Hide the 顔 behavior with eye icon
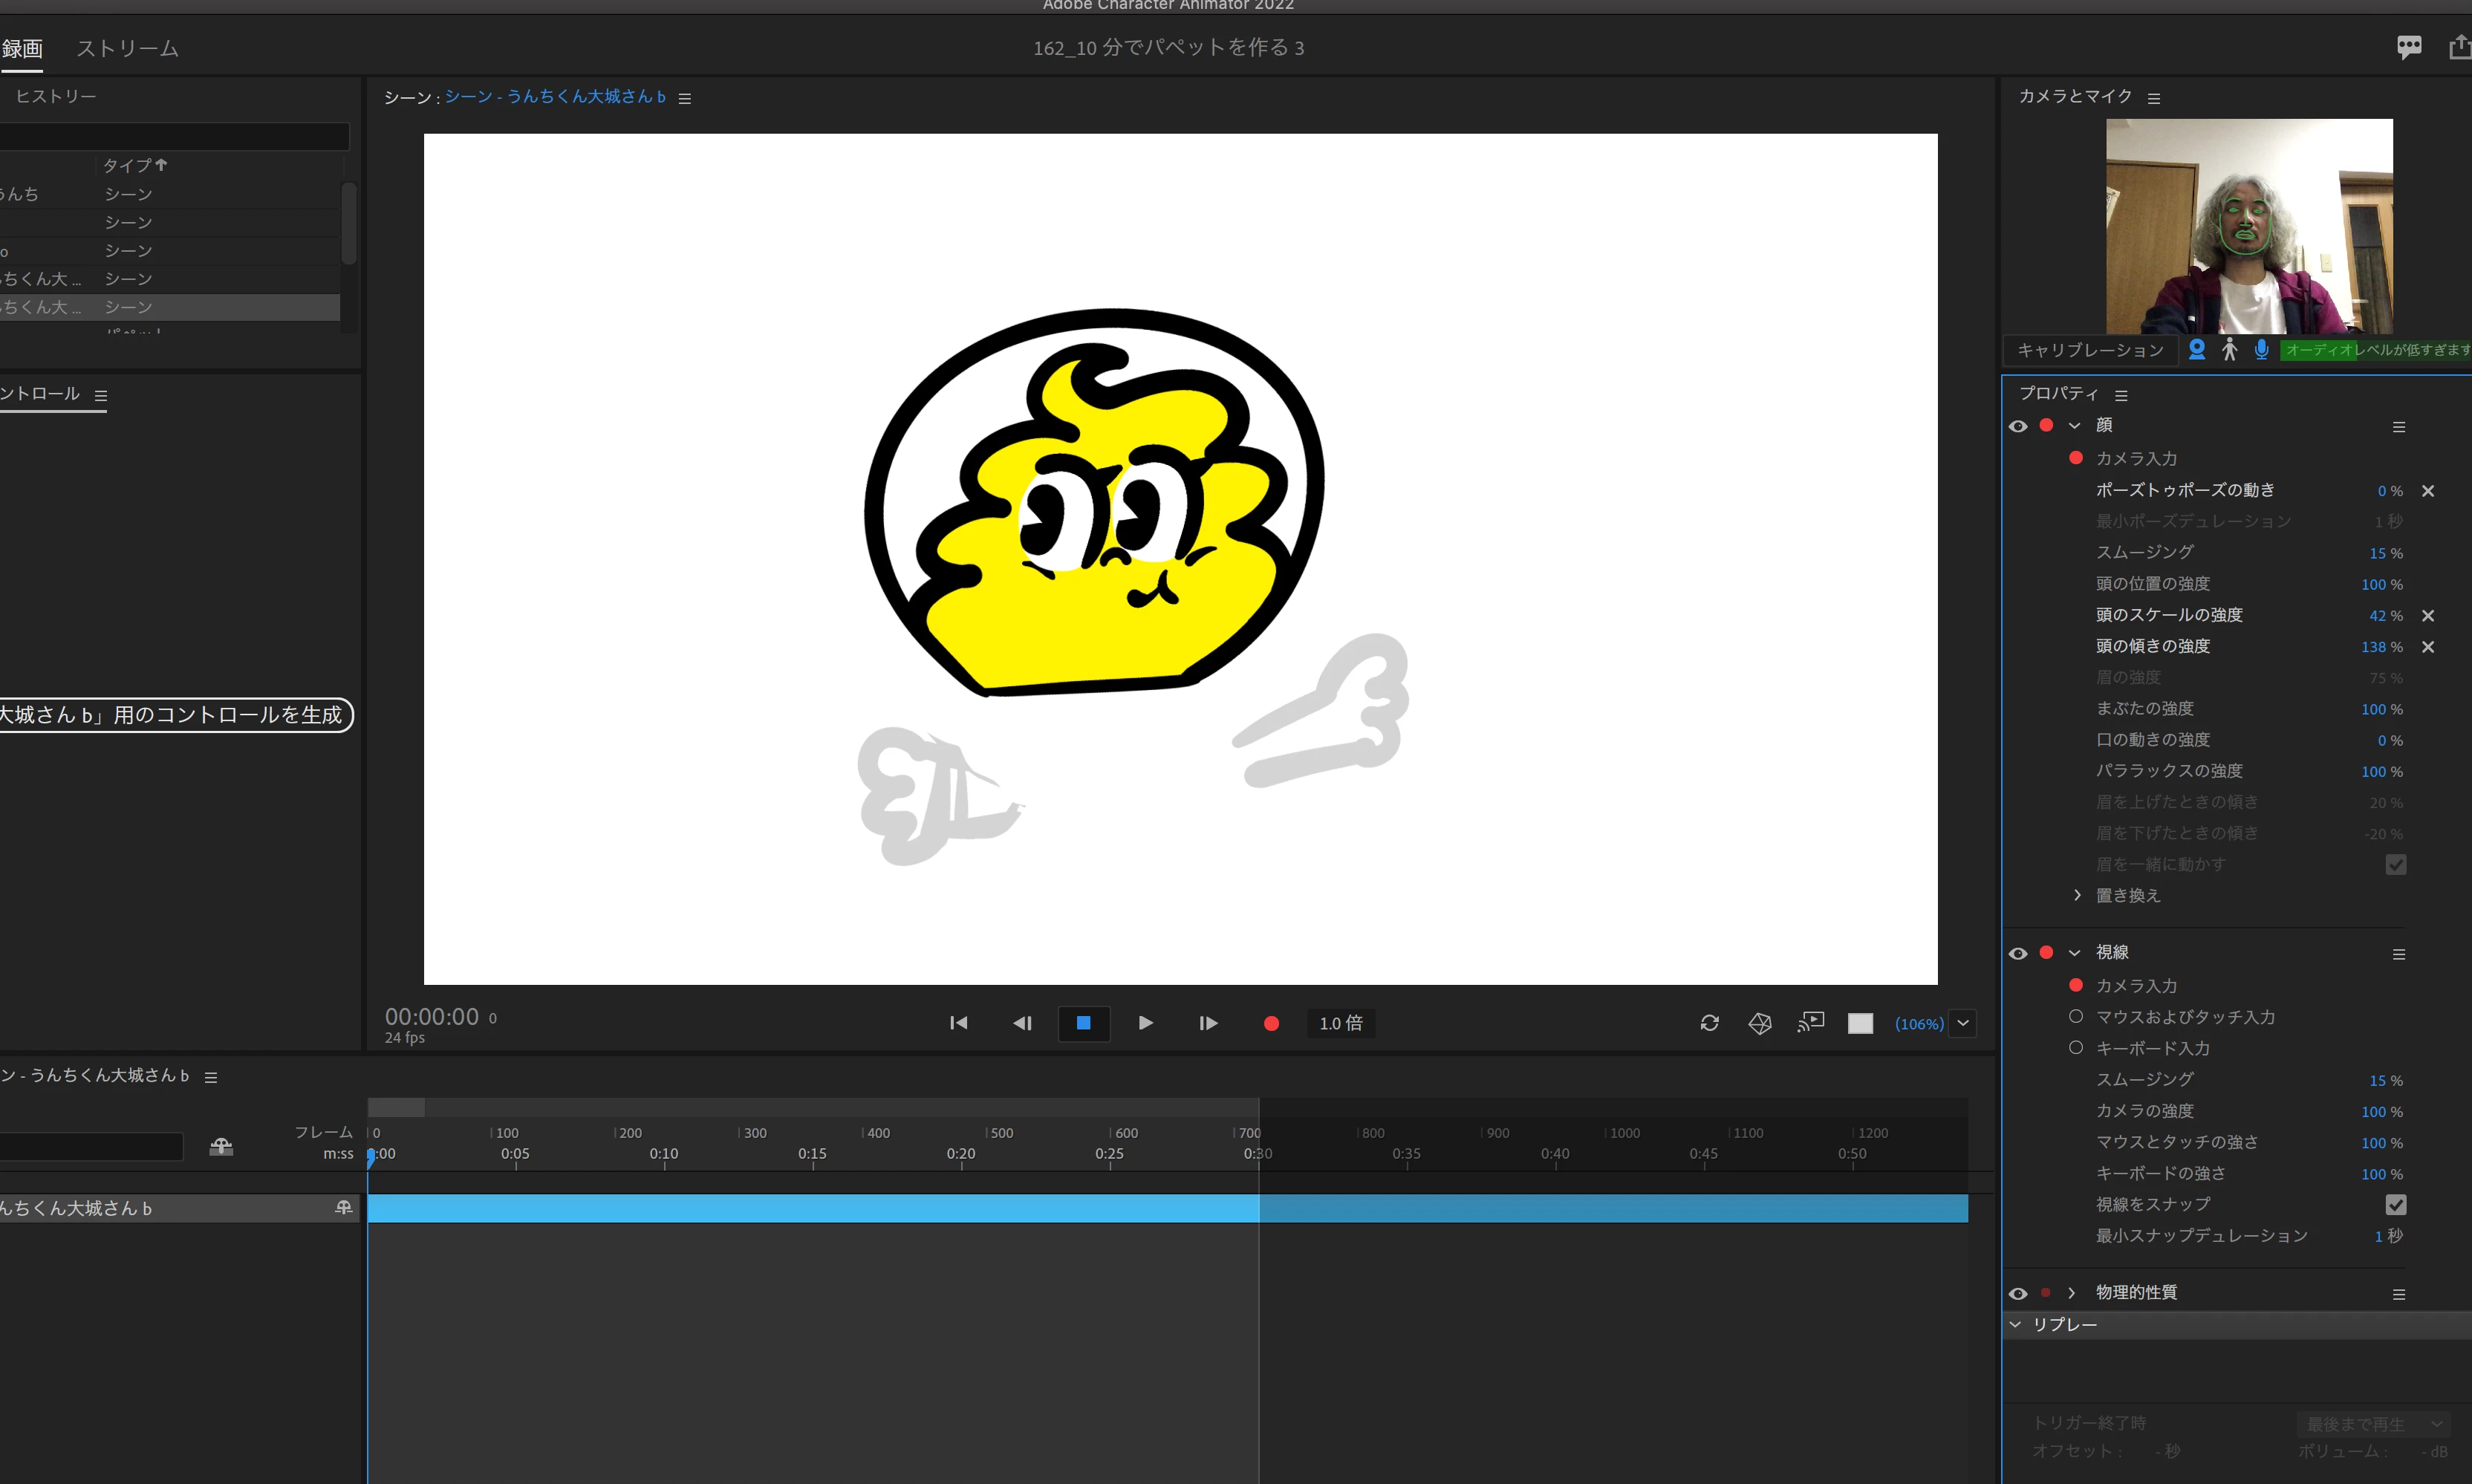The image size is (2472, 1484). point(2018,426)
